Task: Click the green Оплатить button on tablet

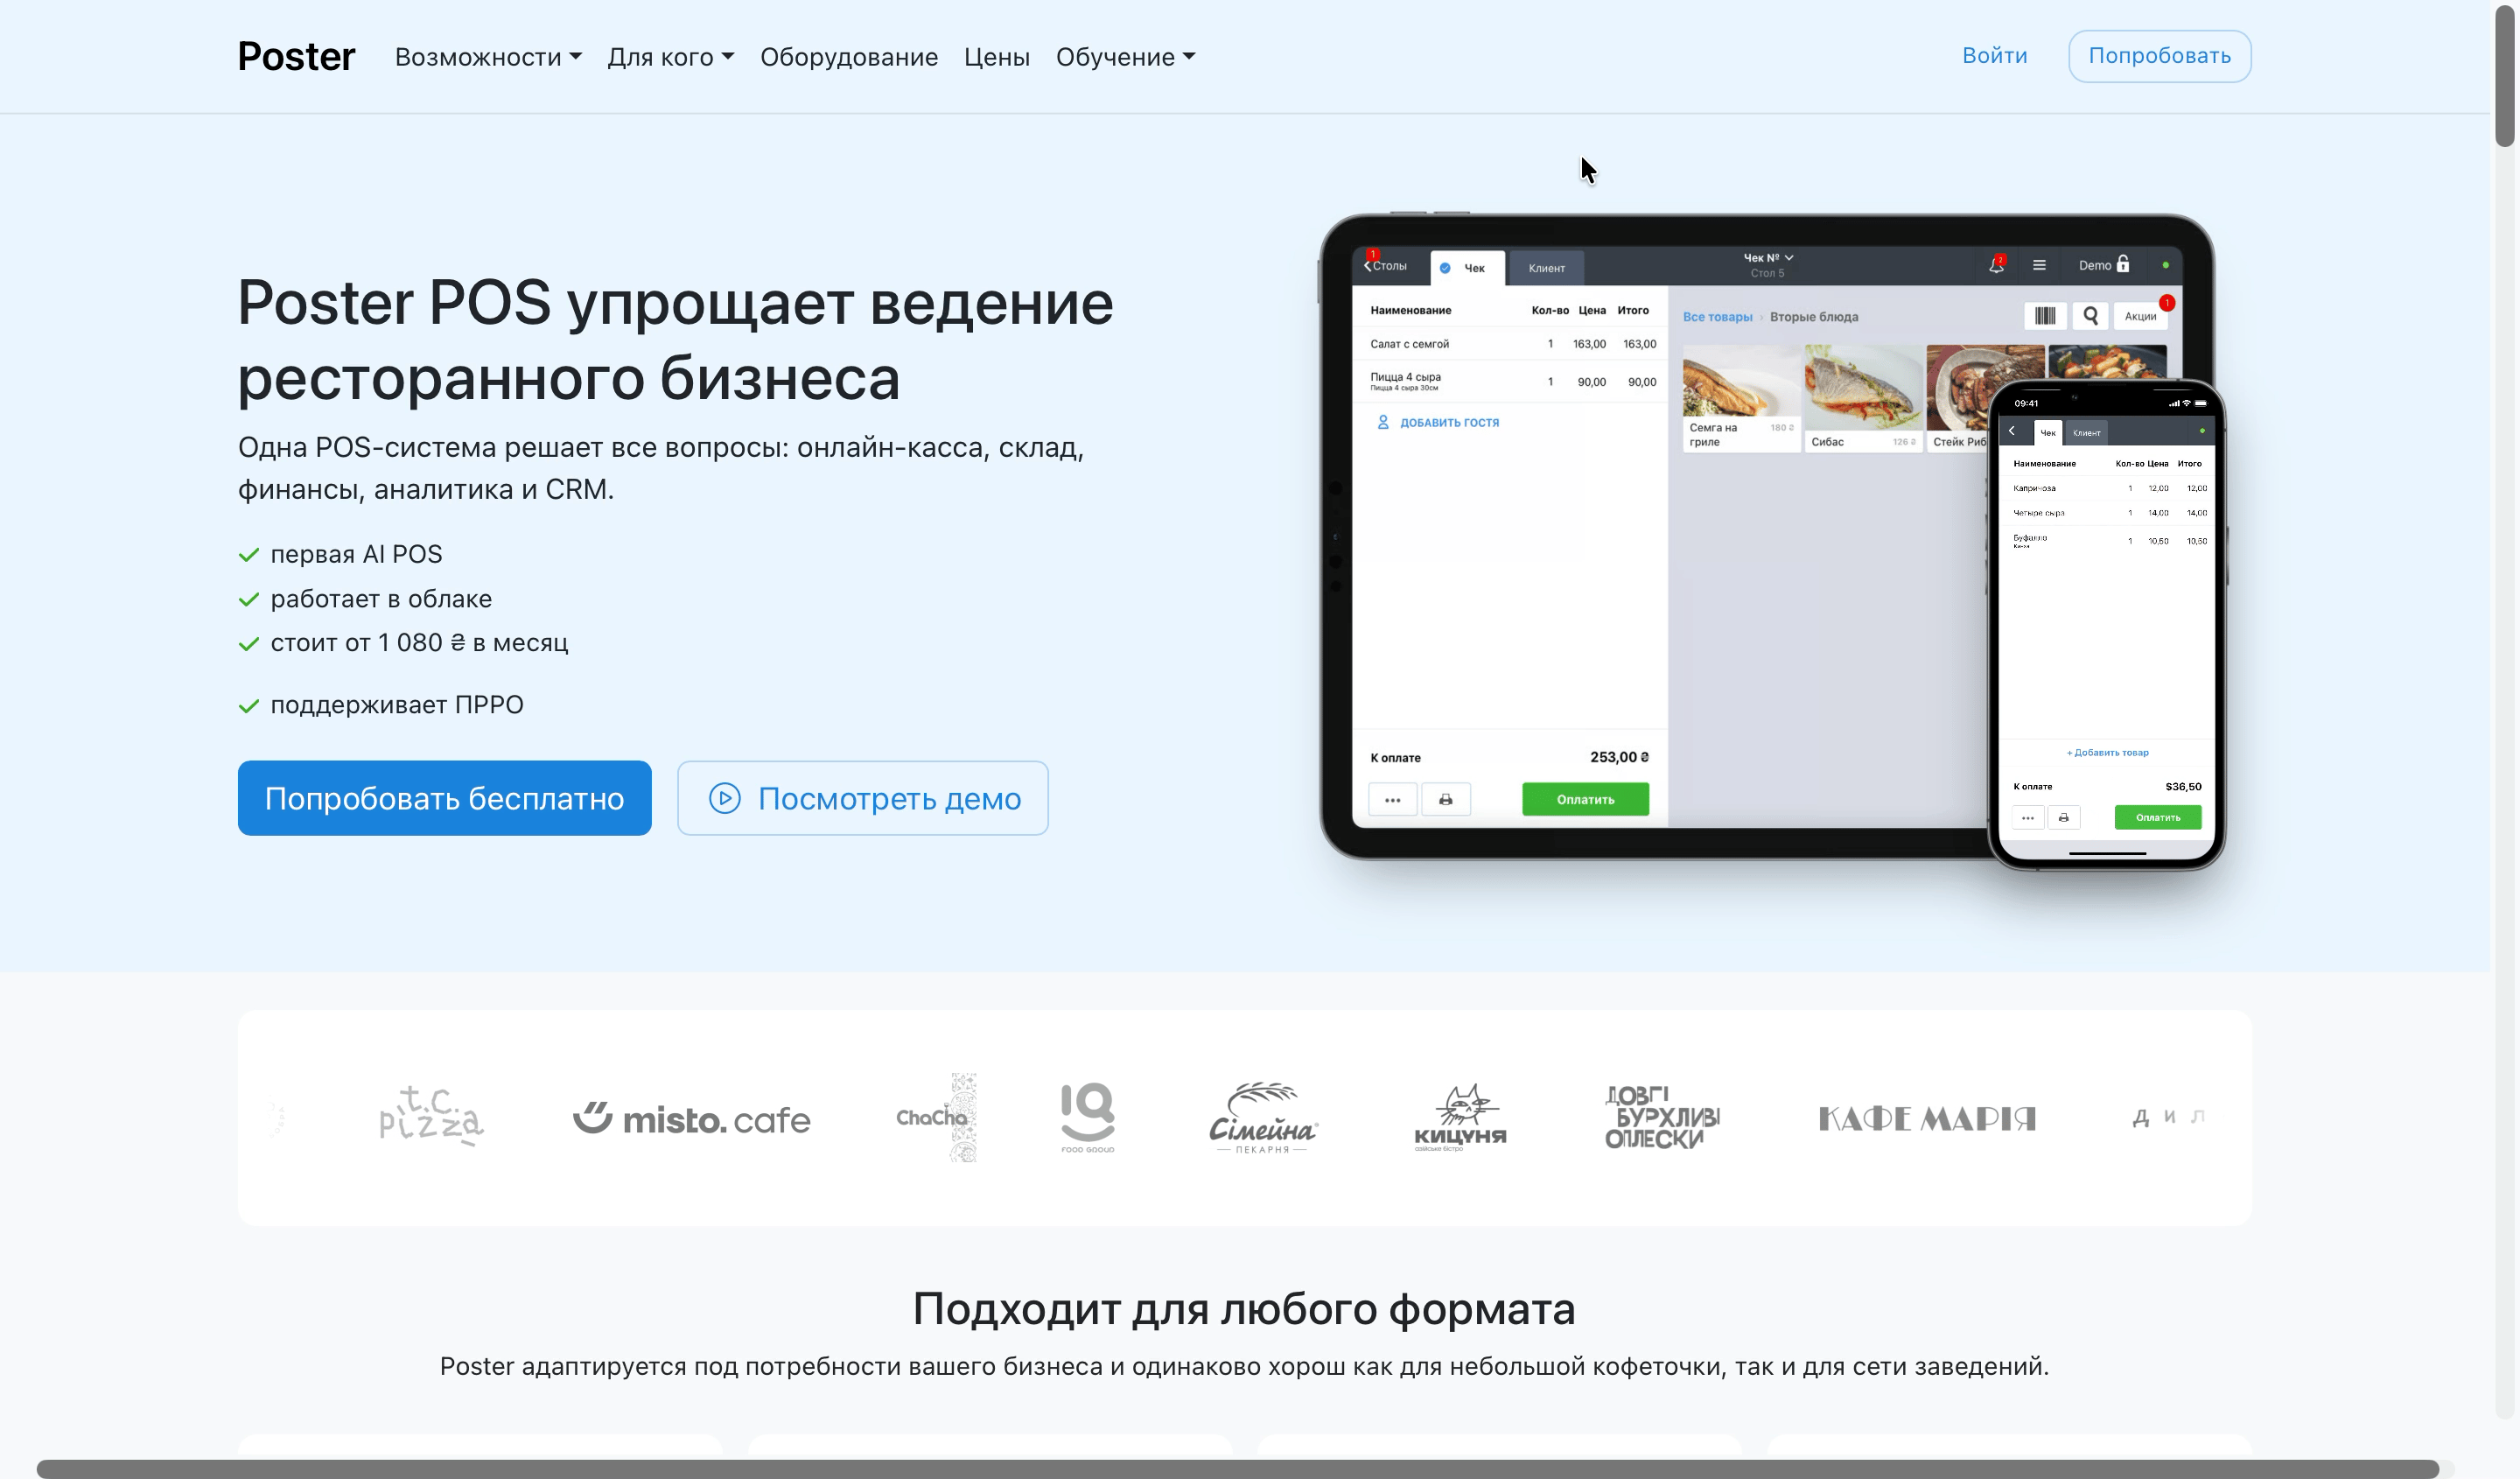Action: coord(1585,799)
